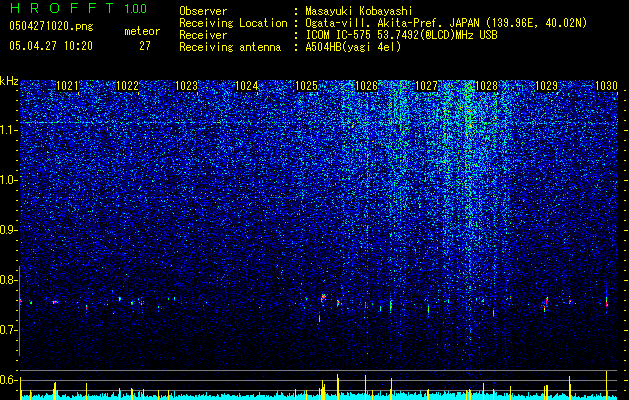This screenshot has height=400, width=629.
Task: Click the 1025 time marker
Action: [306, 86]
